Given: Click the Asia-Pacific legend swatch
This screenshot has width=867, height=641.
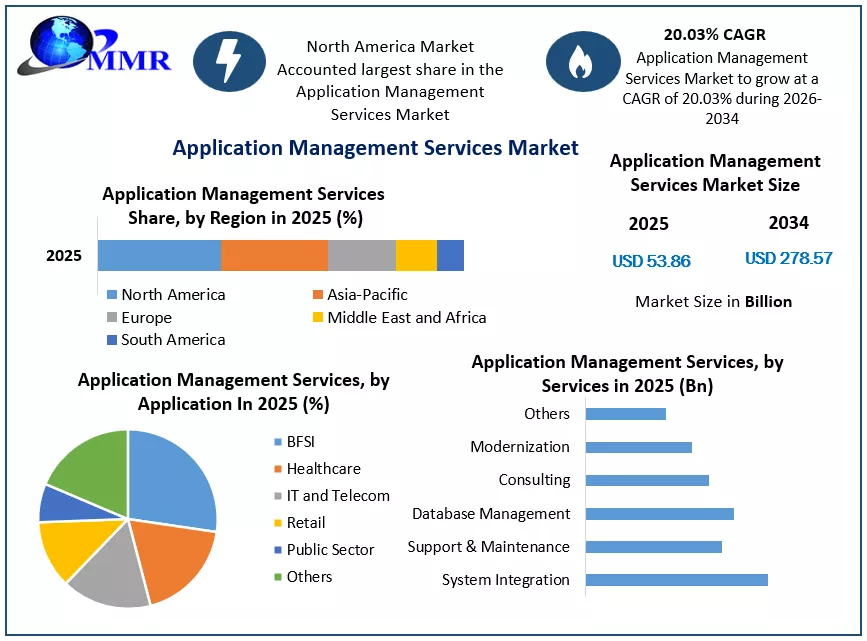Looking at the screenshot, I should point(317,295).
